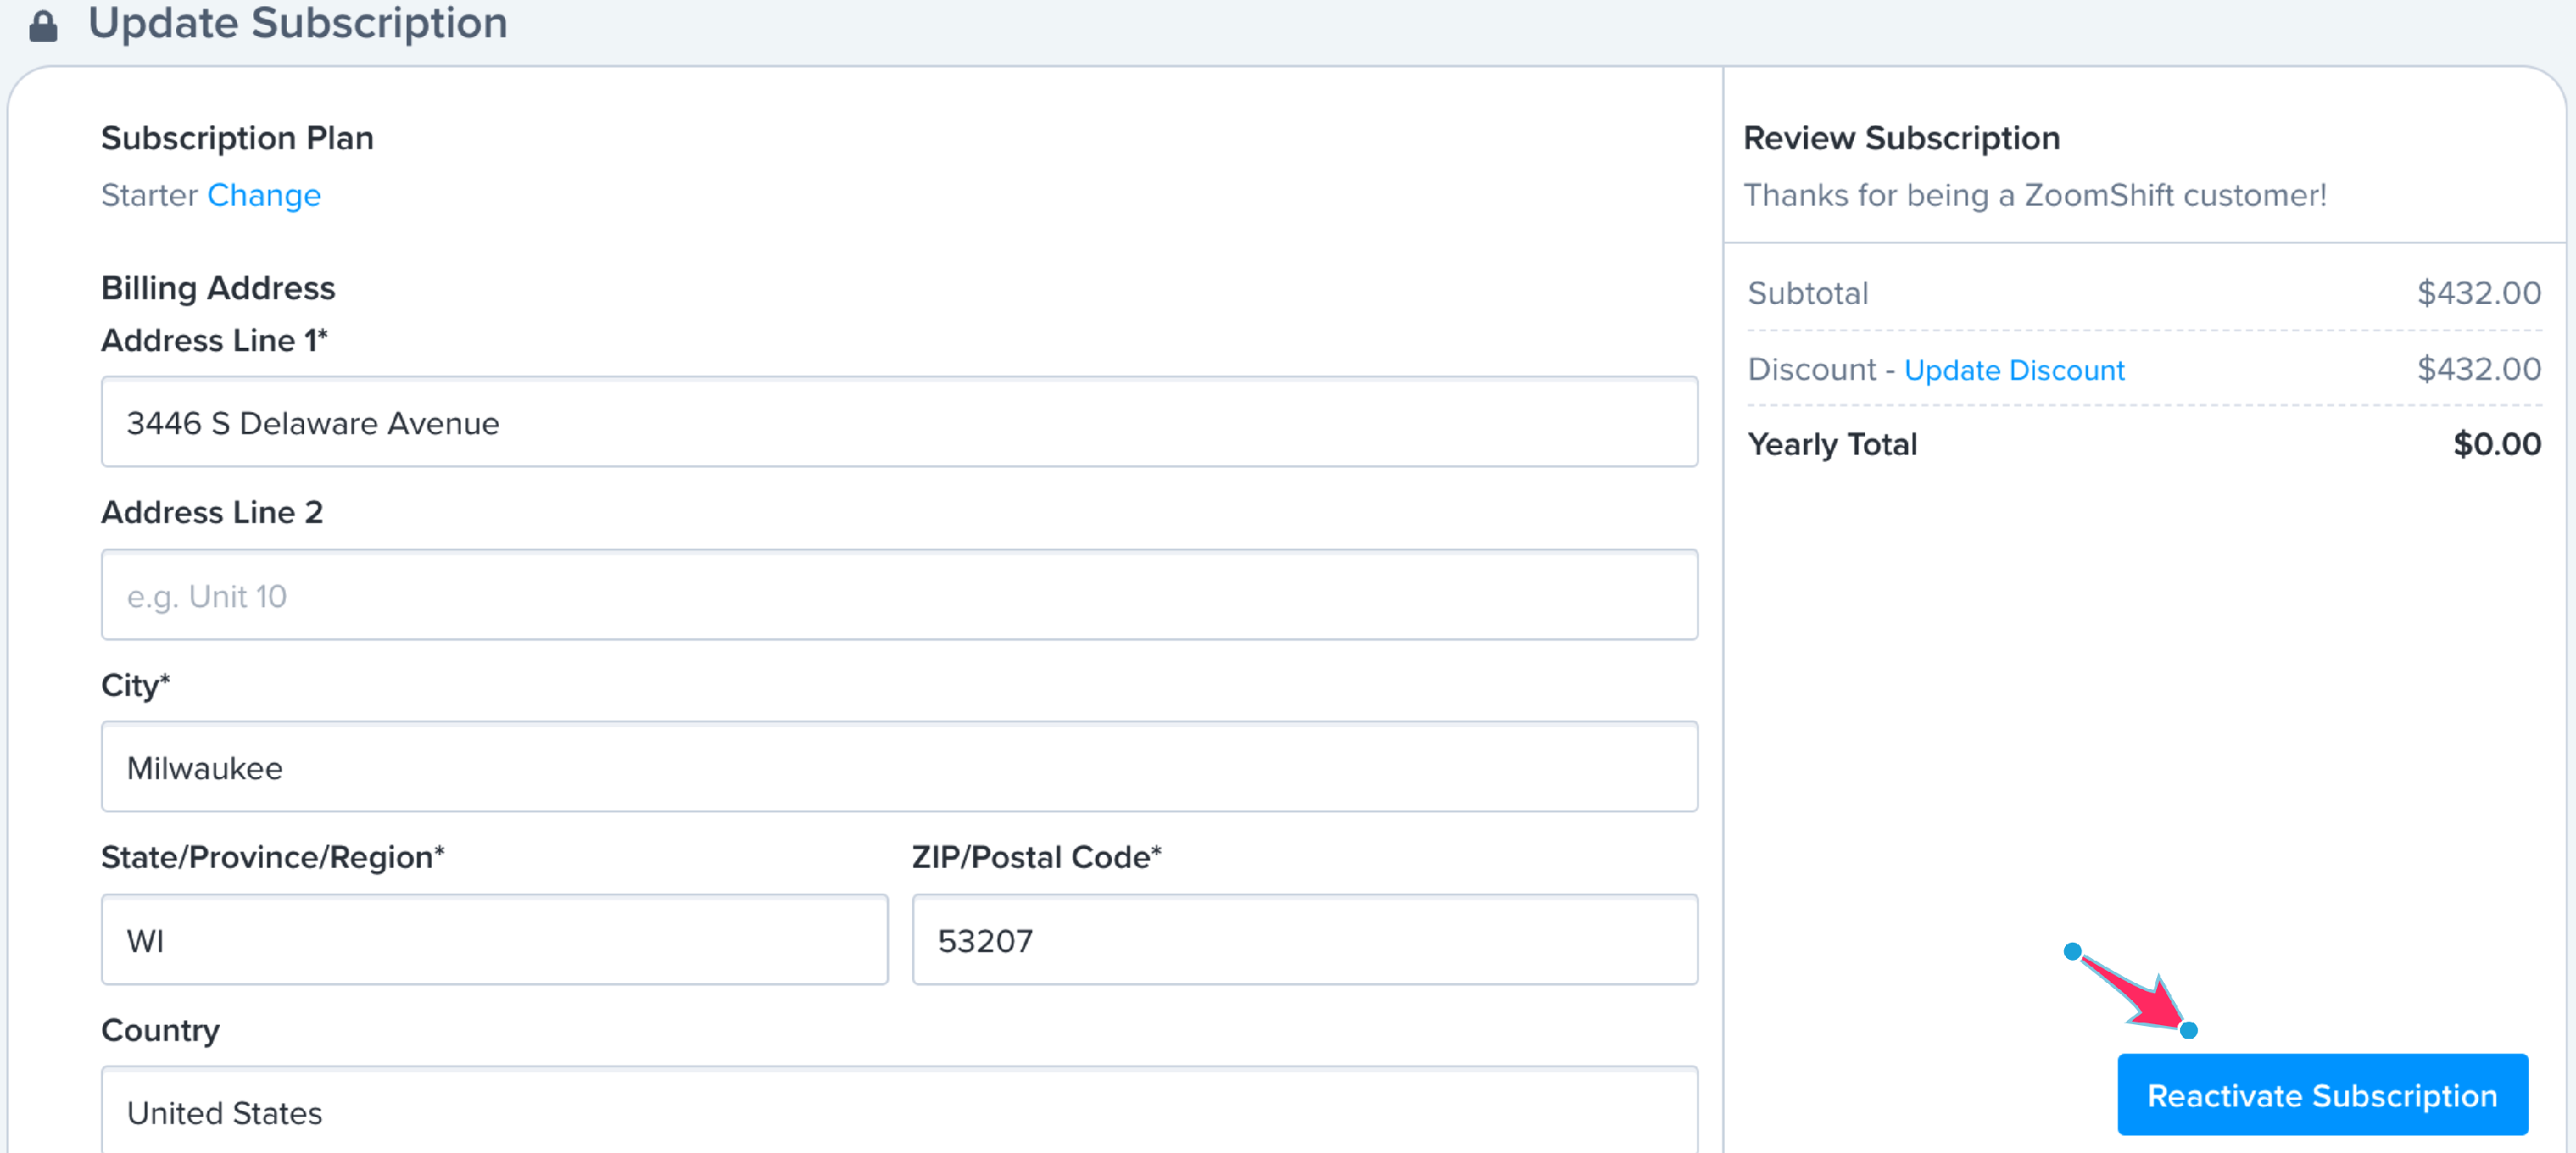Click the Billing Address section label
This screenshot has height=1153, width=2576.
(x=218, y=288)
